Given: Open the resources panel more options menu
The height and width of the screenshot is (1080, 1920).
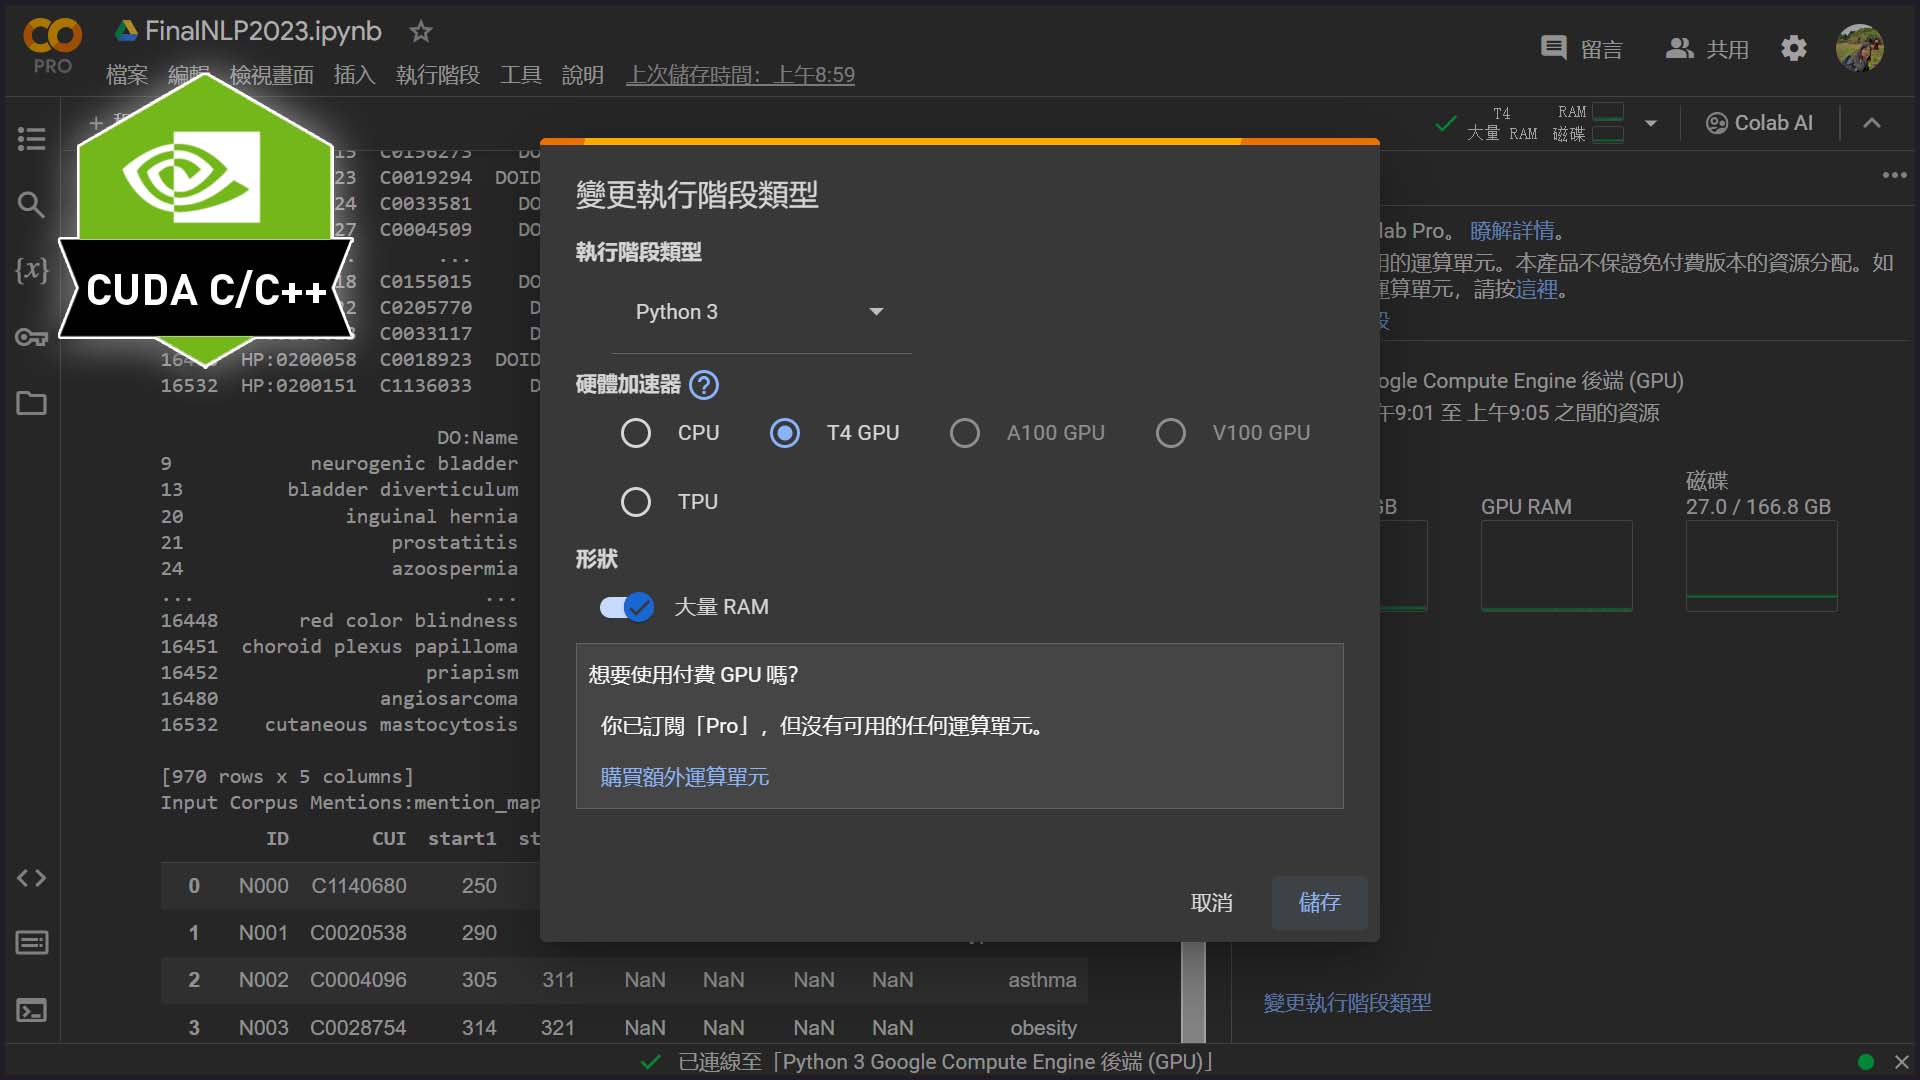Looking at the screenshot, I should tap(1894, 175).
